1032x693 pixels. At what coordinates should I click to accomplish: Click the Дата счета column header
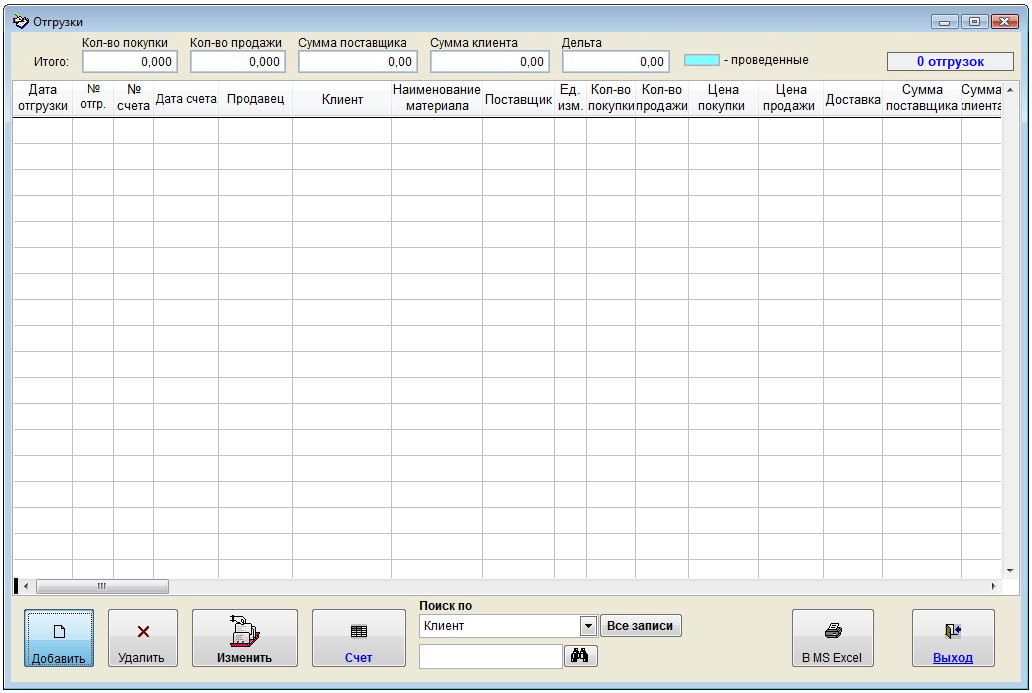pos(186,98)
